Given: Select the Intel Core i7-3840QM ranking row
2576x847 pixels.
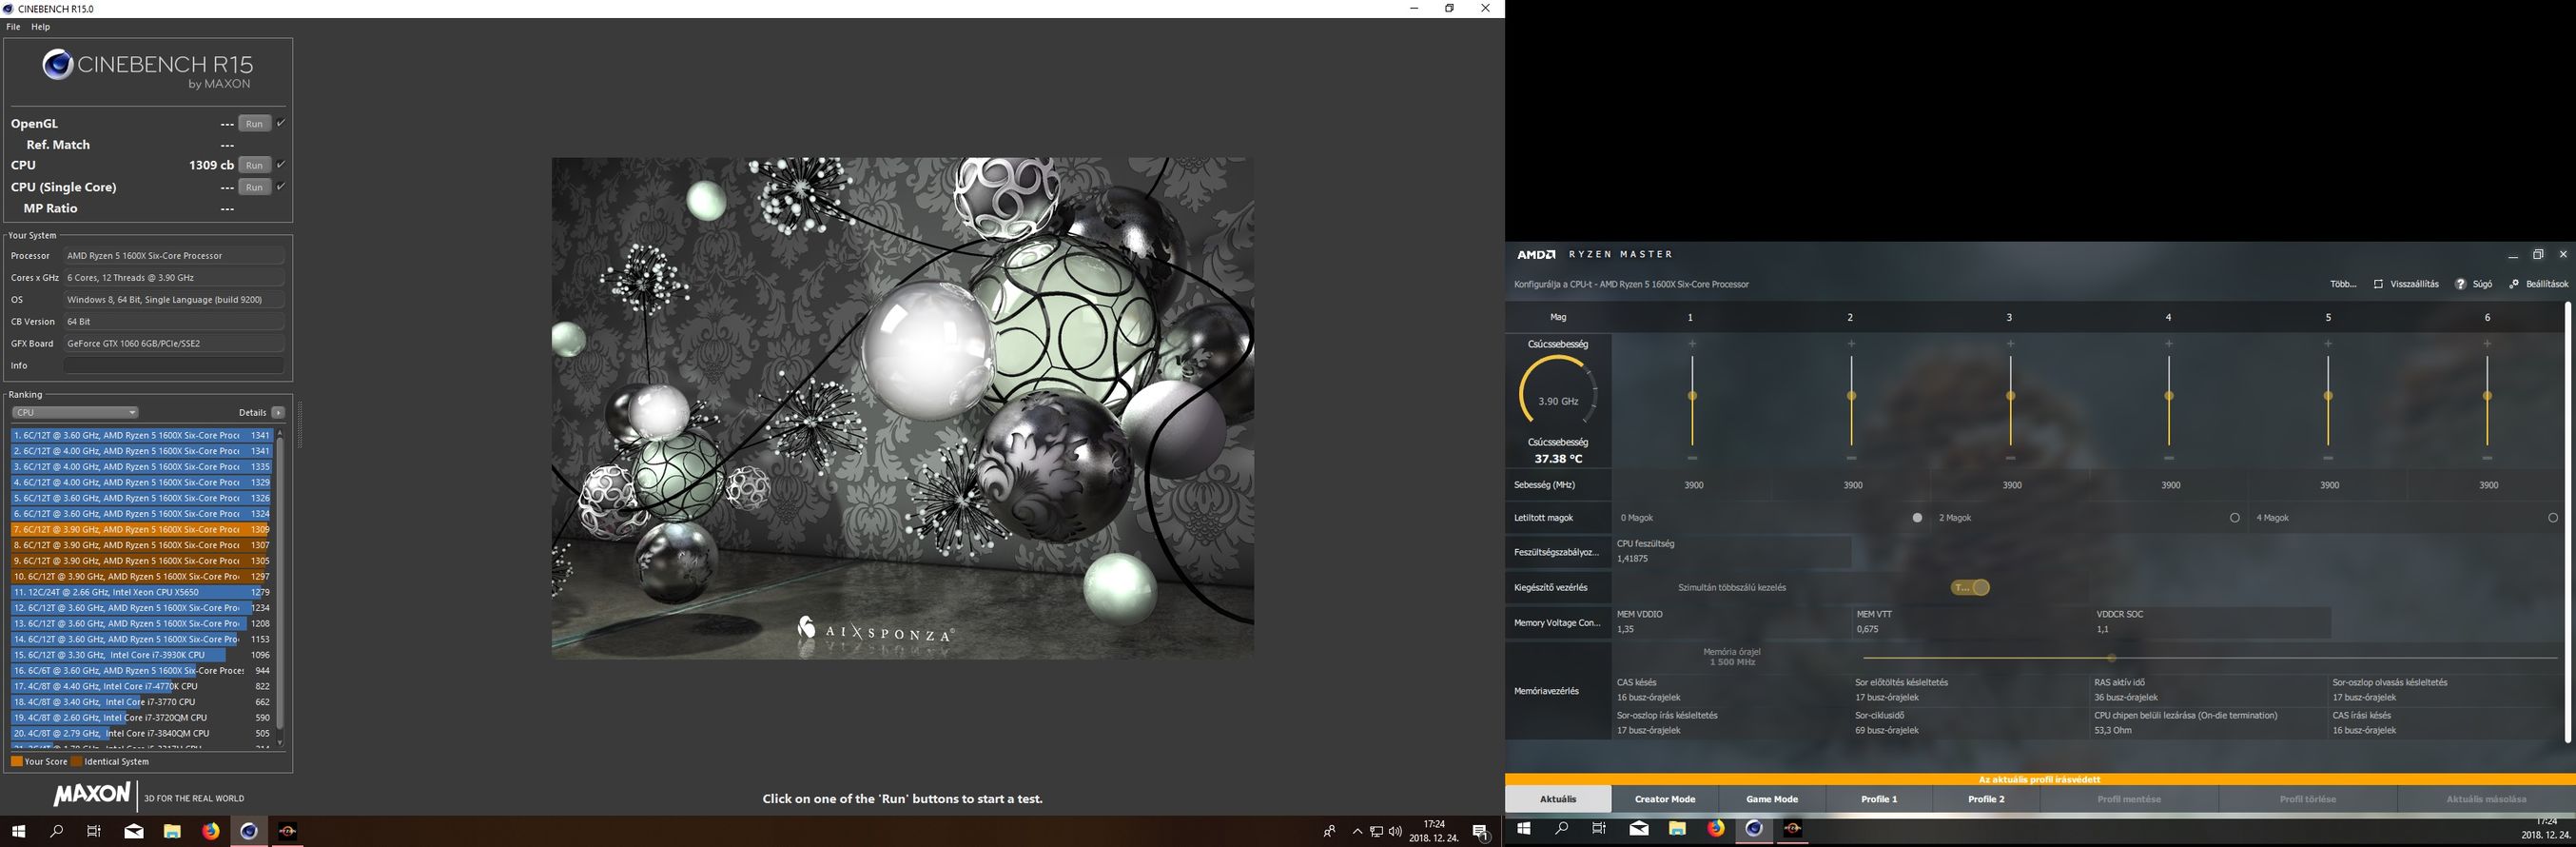Looking at the screenshot, I should [x=141, y=733].
